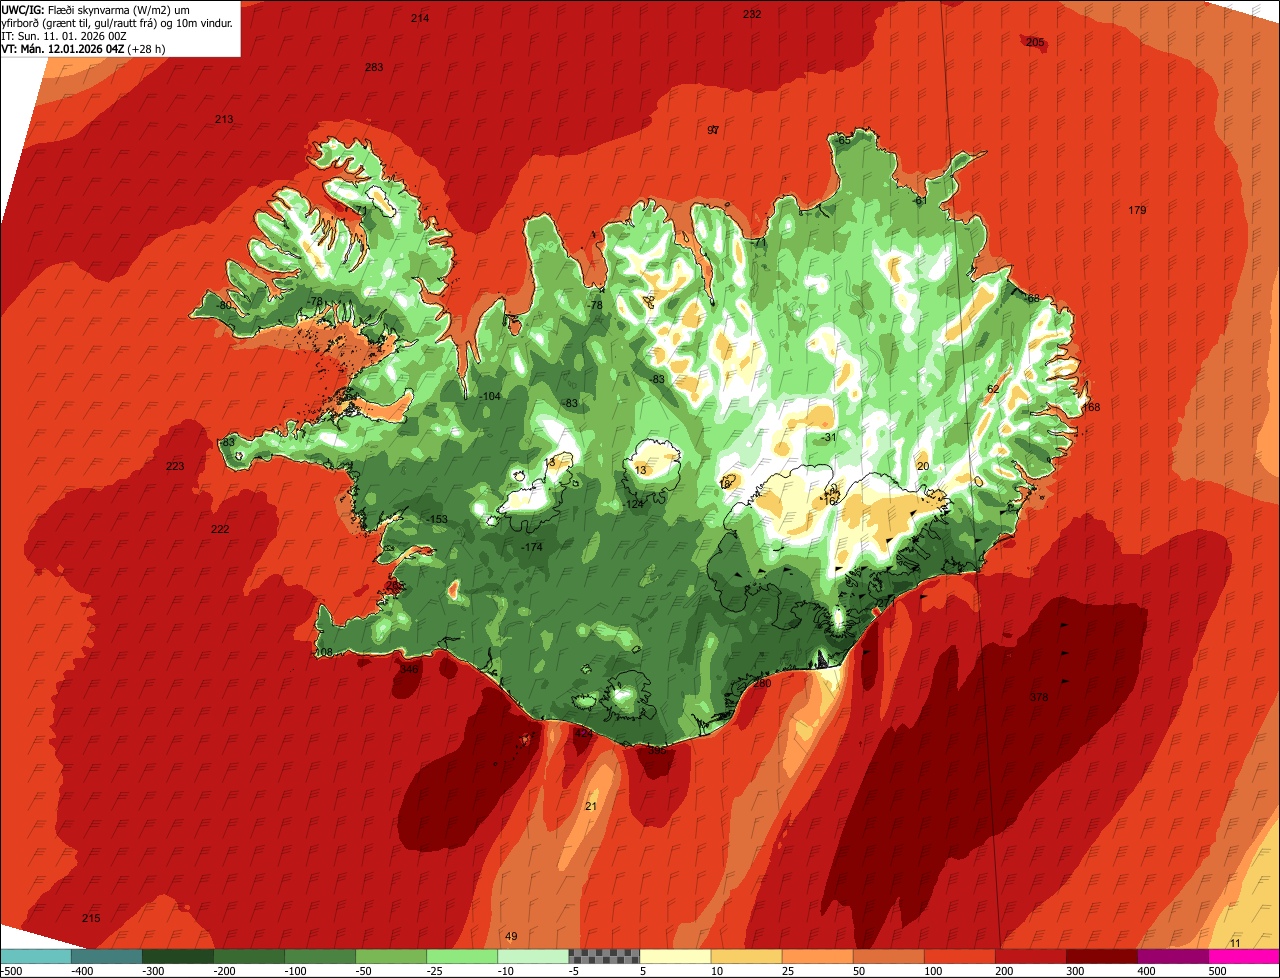Select the inland value '-124'
The image size is (1280, 978).
634,504
